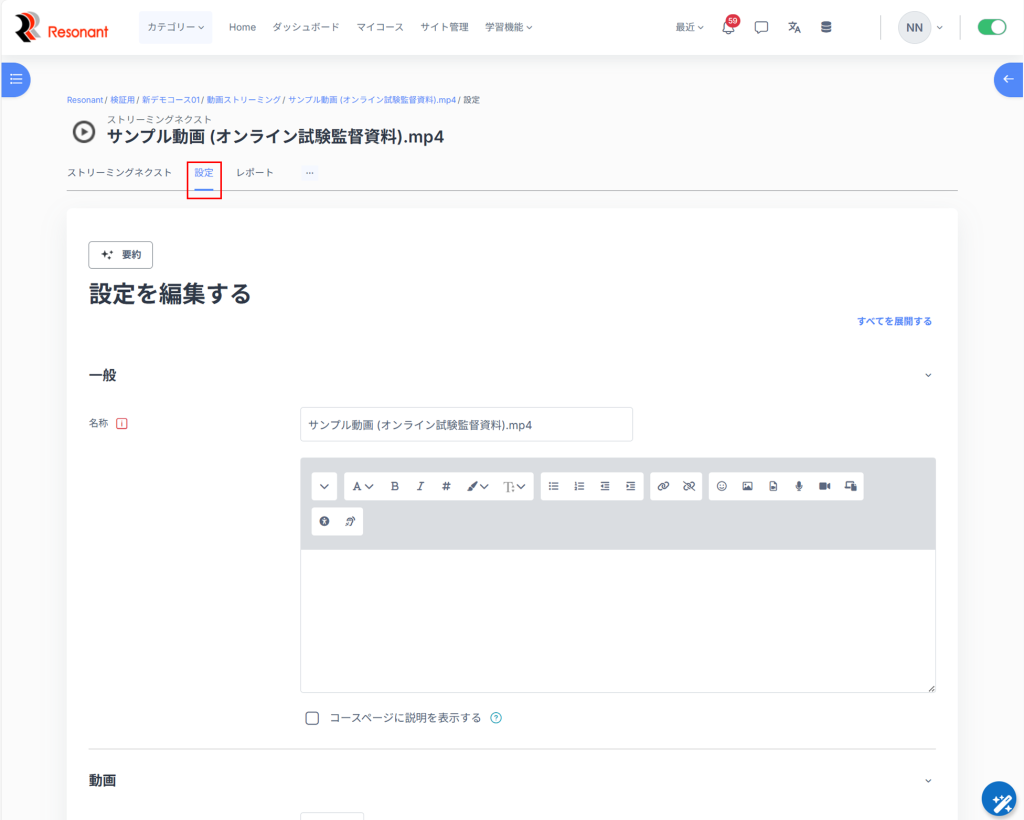Click the すべてを展開する link
The height and width of the screenshot is (820, 1024).
[894, 321]
